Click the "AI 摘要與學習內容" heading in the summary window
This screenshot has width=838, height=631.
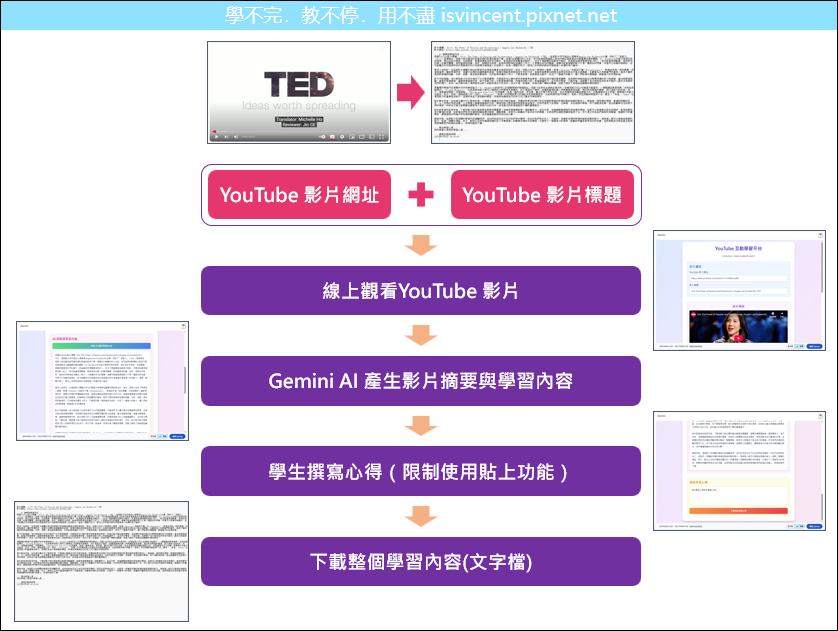click(65, 339)
